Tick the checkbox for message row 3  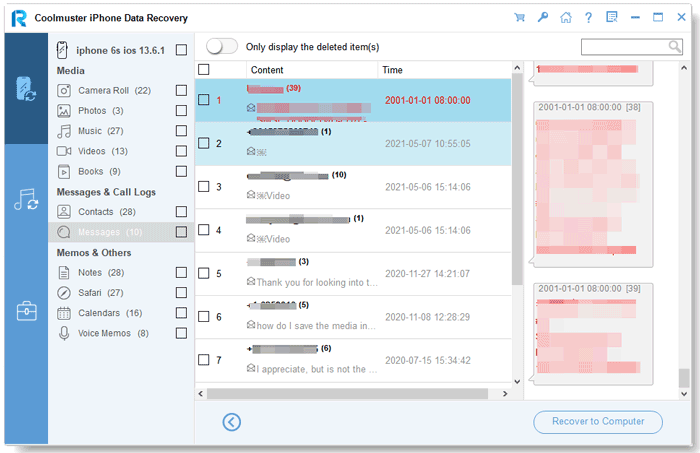click(x=204, y=187)
